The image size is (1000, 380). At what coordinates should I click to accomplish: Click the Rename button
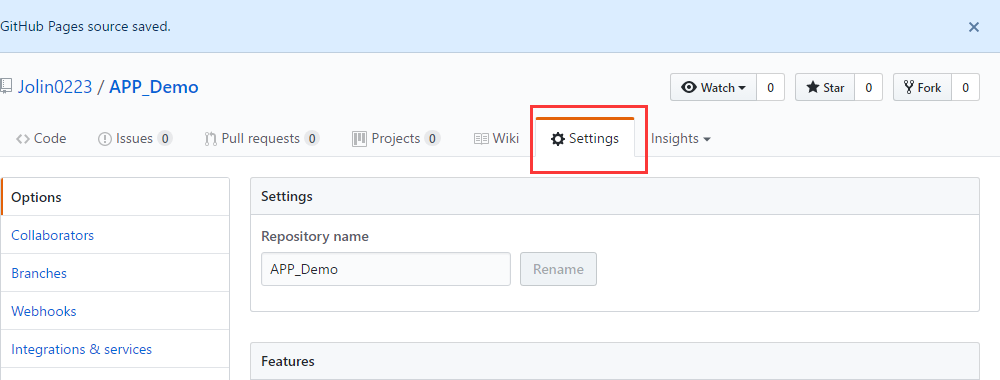pos(559,269)
